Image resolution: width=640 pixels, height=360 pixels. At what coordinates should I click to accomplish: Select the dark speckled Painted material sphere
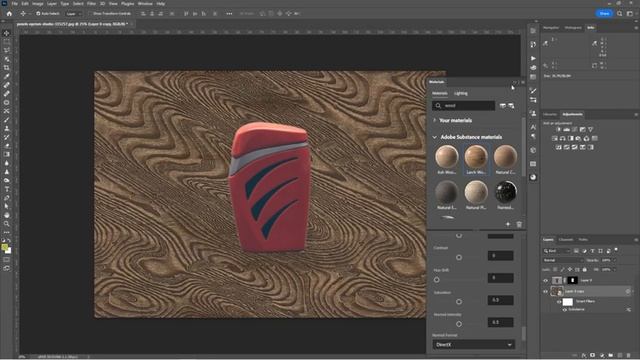[x=505, y=192]
